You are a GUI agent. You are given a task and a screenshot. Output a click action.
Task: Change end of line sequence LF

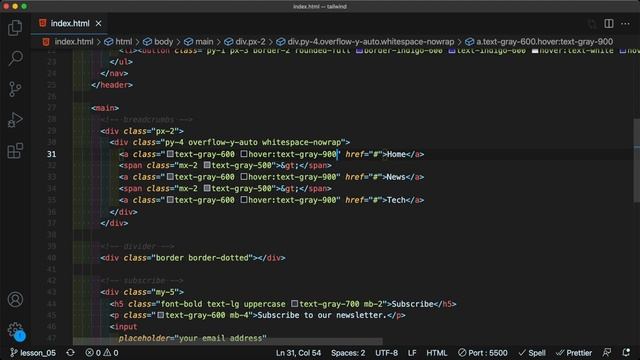(412, 353)
